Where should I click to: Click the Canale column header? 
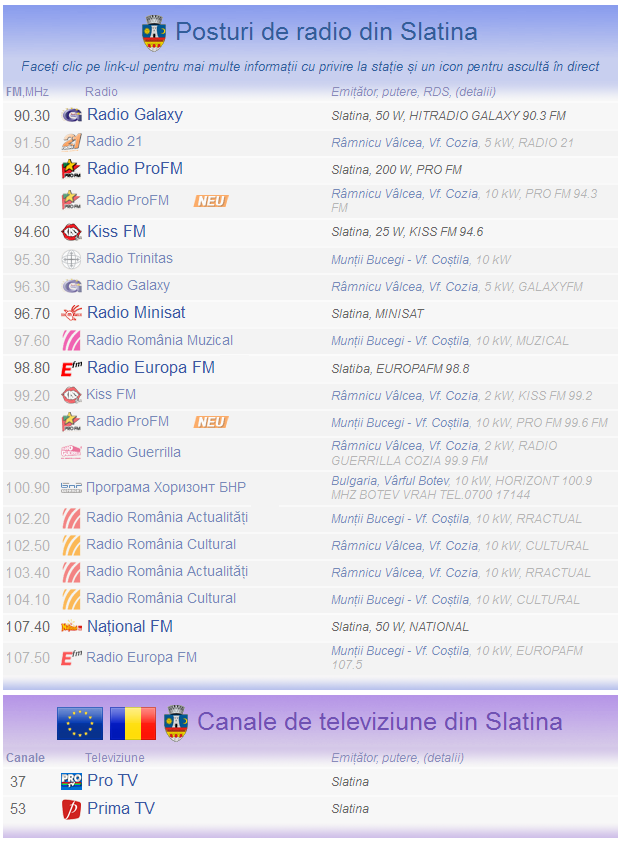point(25,758)
